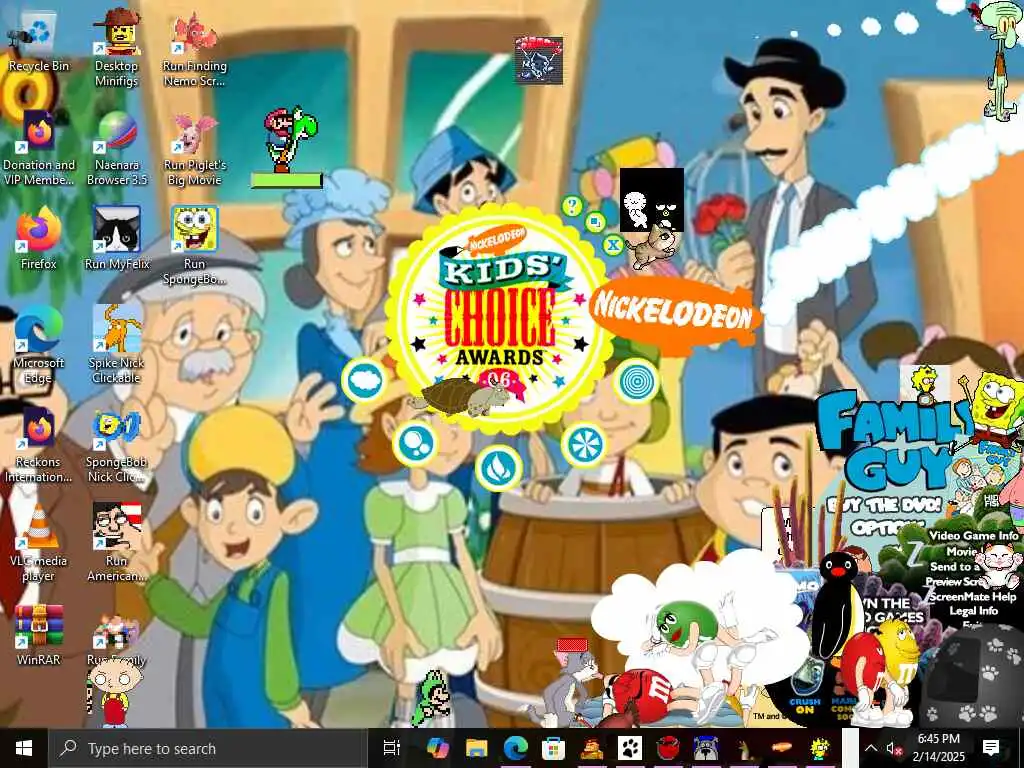Open Legal Info menu entry

(973, 611)
